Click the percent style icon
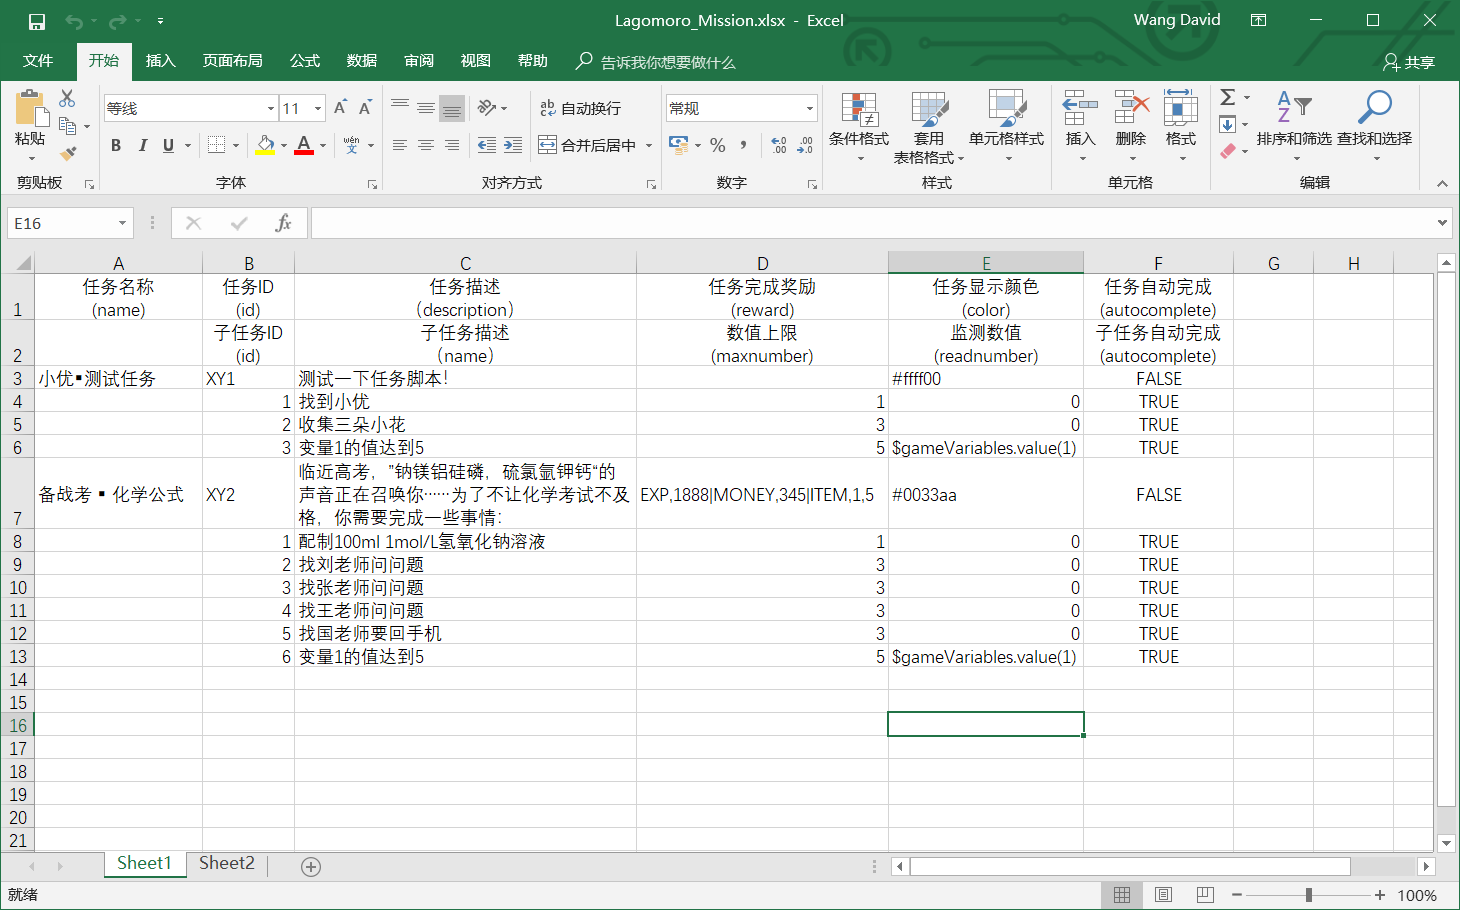The width and height of the screenshot is (1460, 910). 718,146
